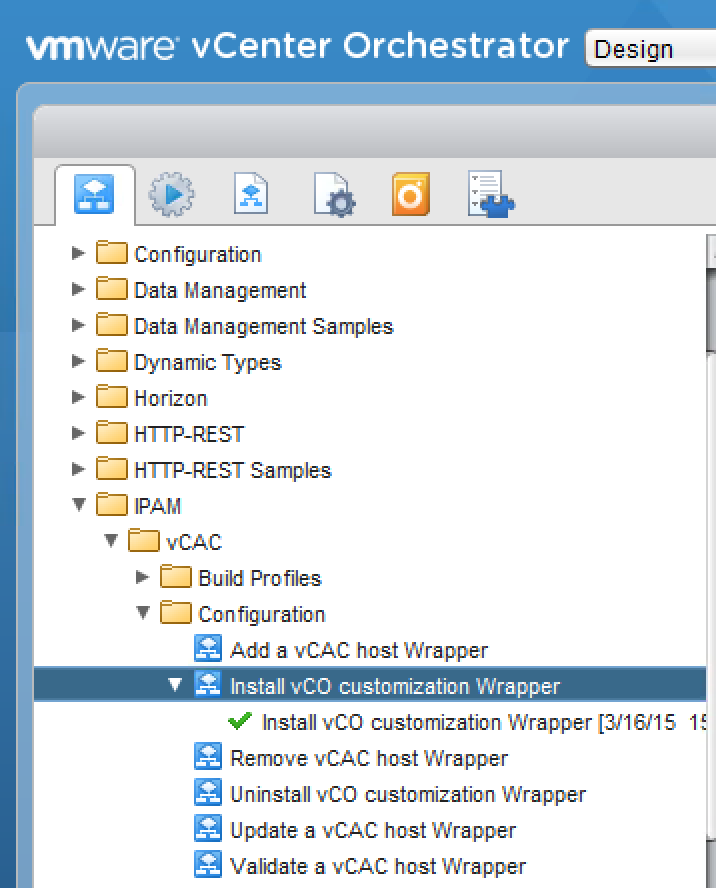
Task: Select the IPAM tree item
Action: (157, 506)
